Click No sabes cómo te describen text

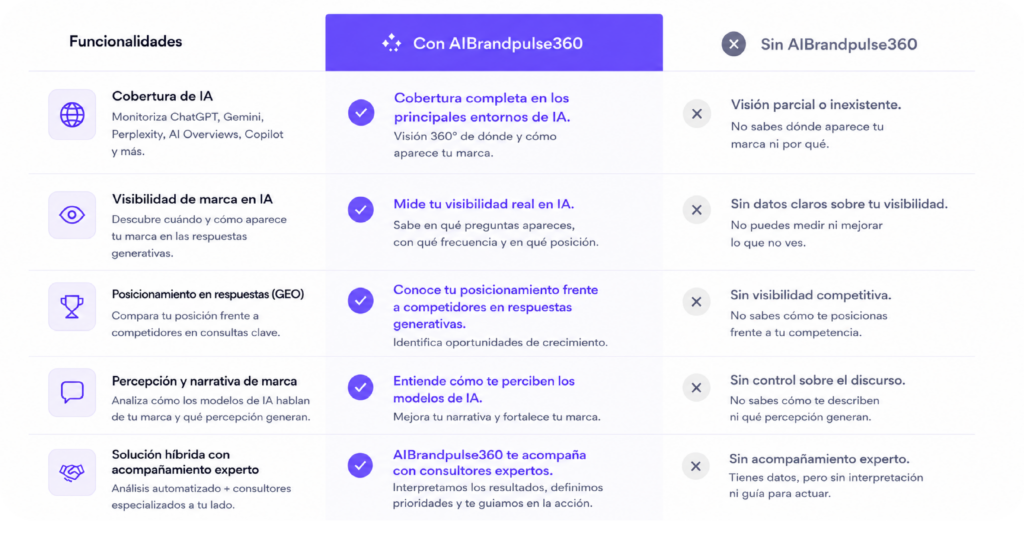tap(805, 408)
